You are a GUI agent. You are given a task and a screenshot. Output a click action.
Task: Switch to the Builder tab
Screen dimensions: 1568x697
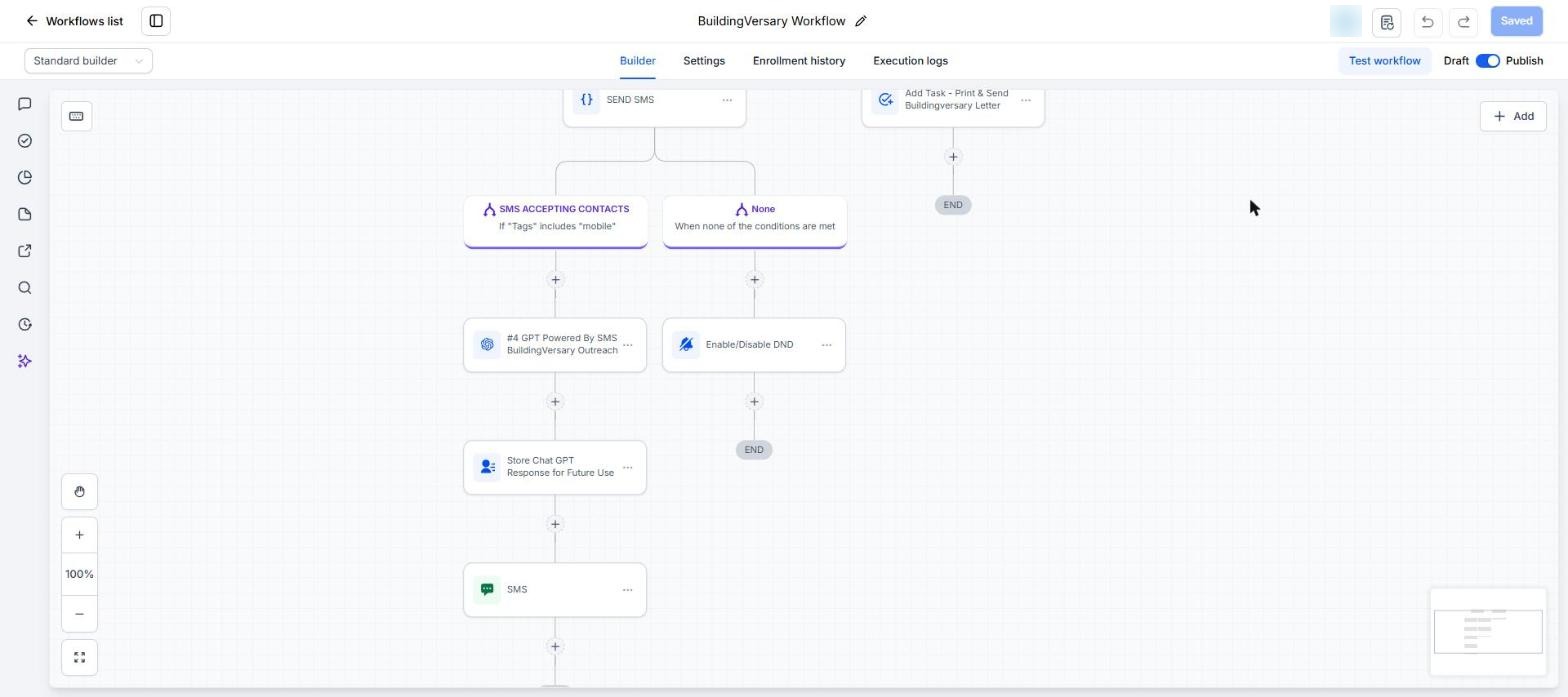pos(638,61)
